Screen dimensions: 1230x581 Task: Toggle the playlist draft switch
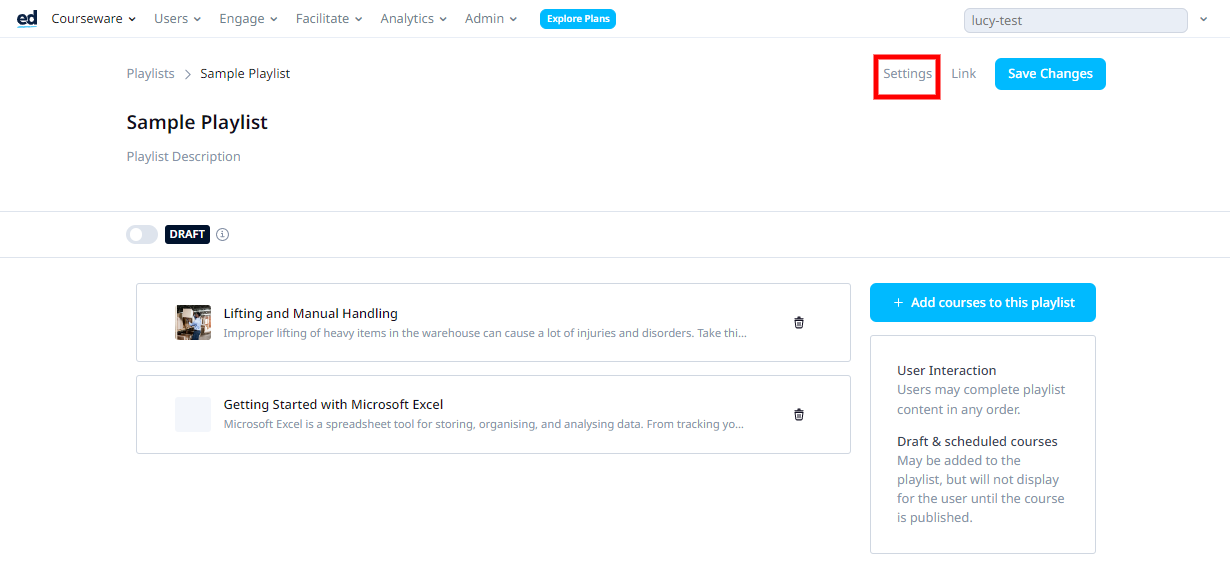[142, 235]
